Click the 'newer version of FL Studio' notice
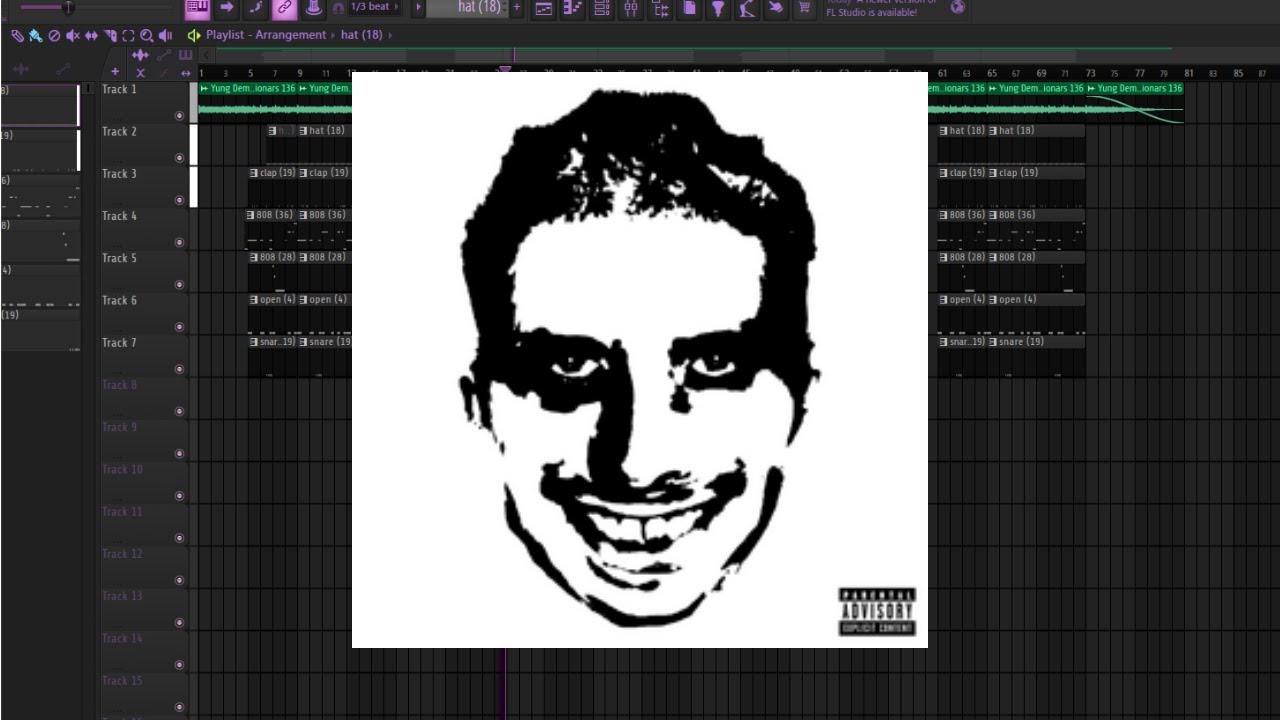This screenshot has width=1280, height=720. tap(880, 7)
